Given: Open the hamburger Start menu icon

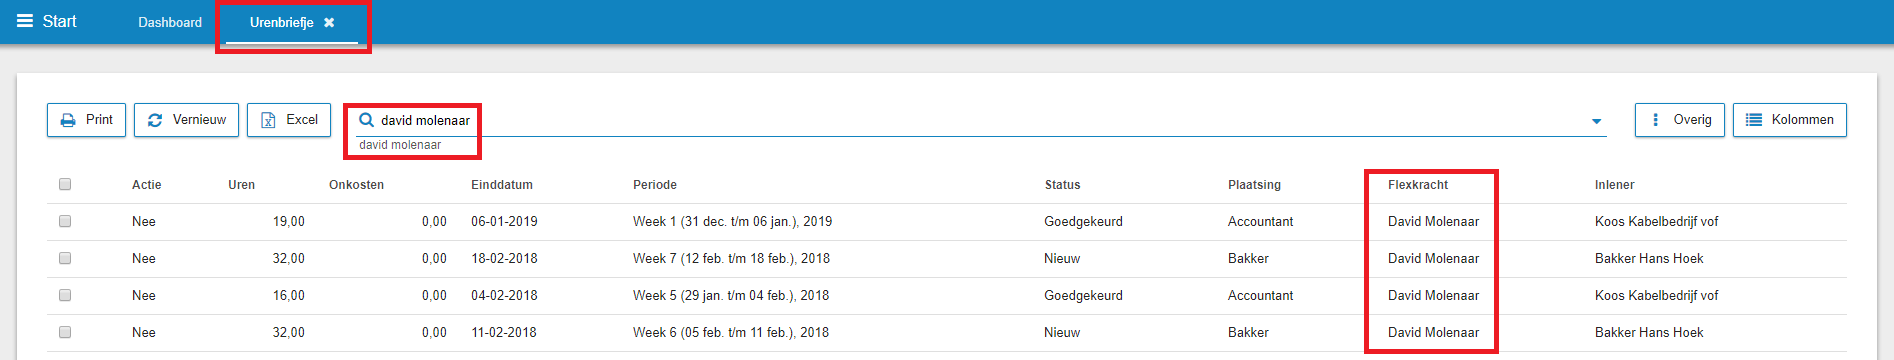Looking at the screenshot, I should pyautogui.click(x=25, y=21).
